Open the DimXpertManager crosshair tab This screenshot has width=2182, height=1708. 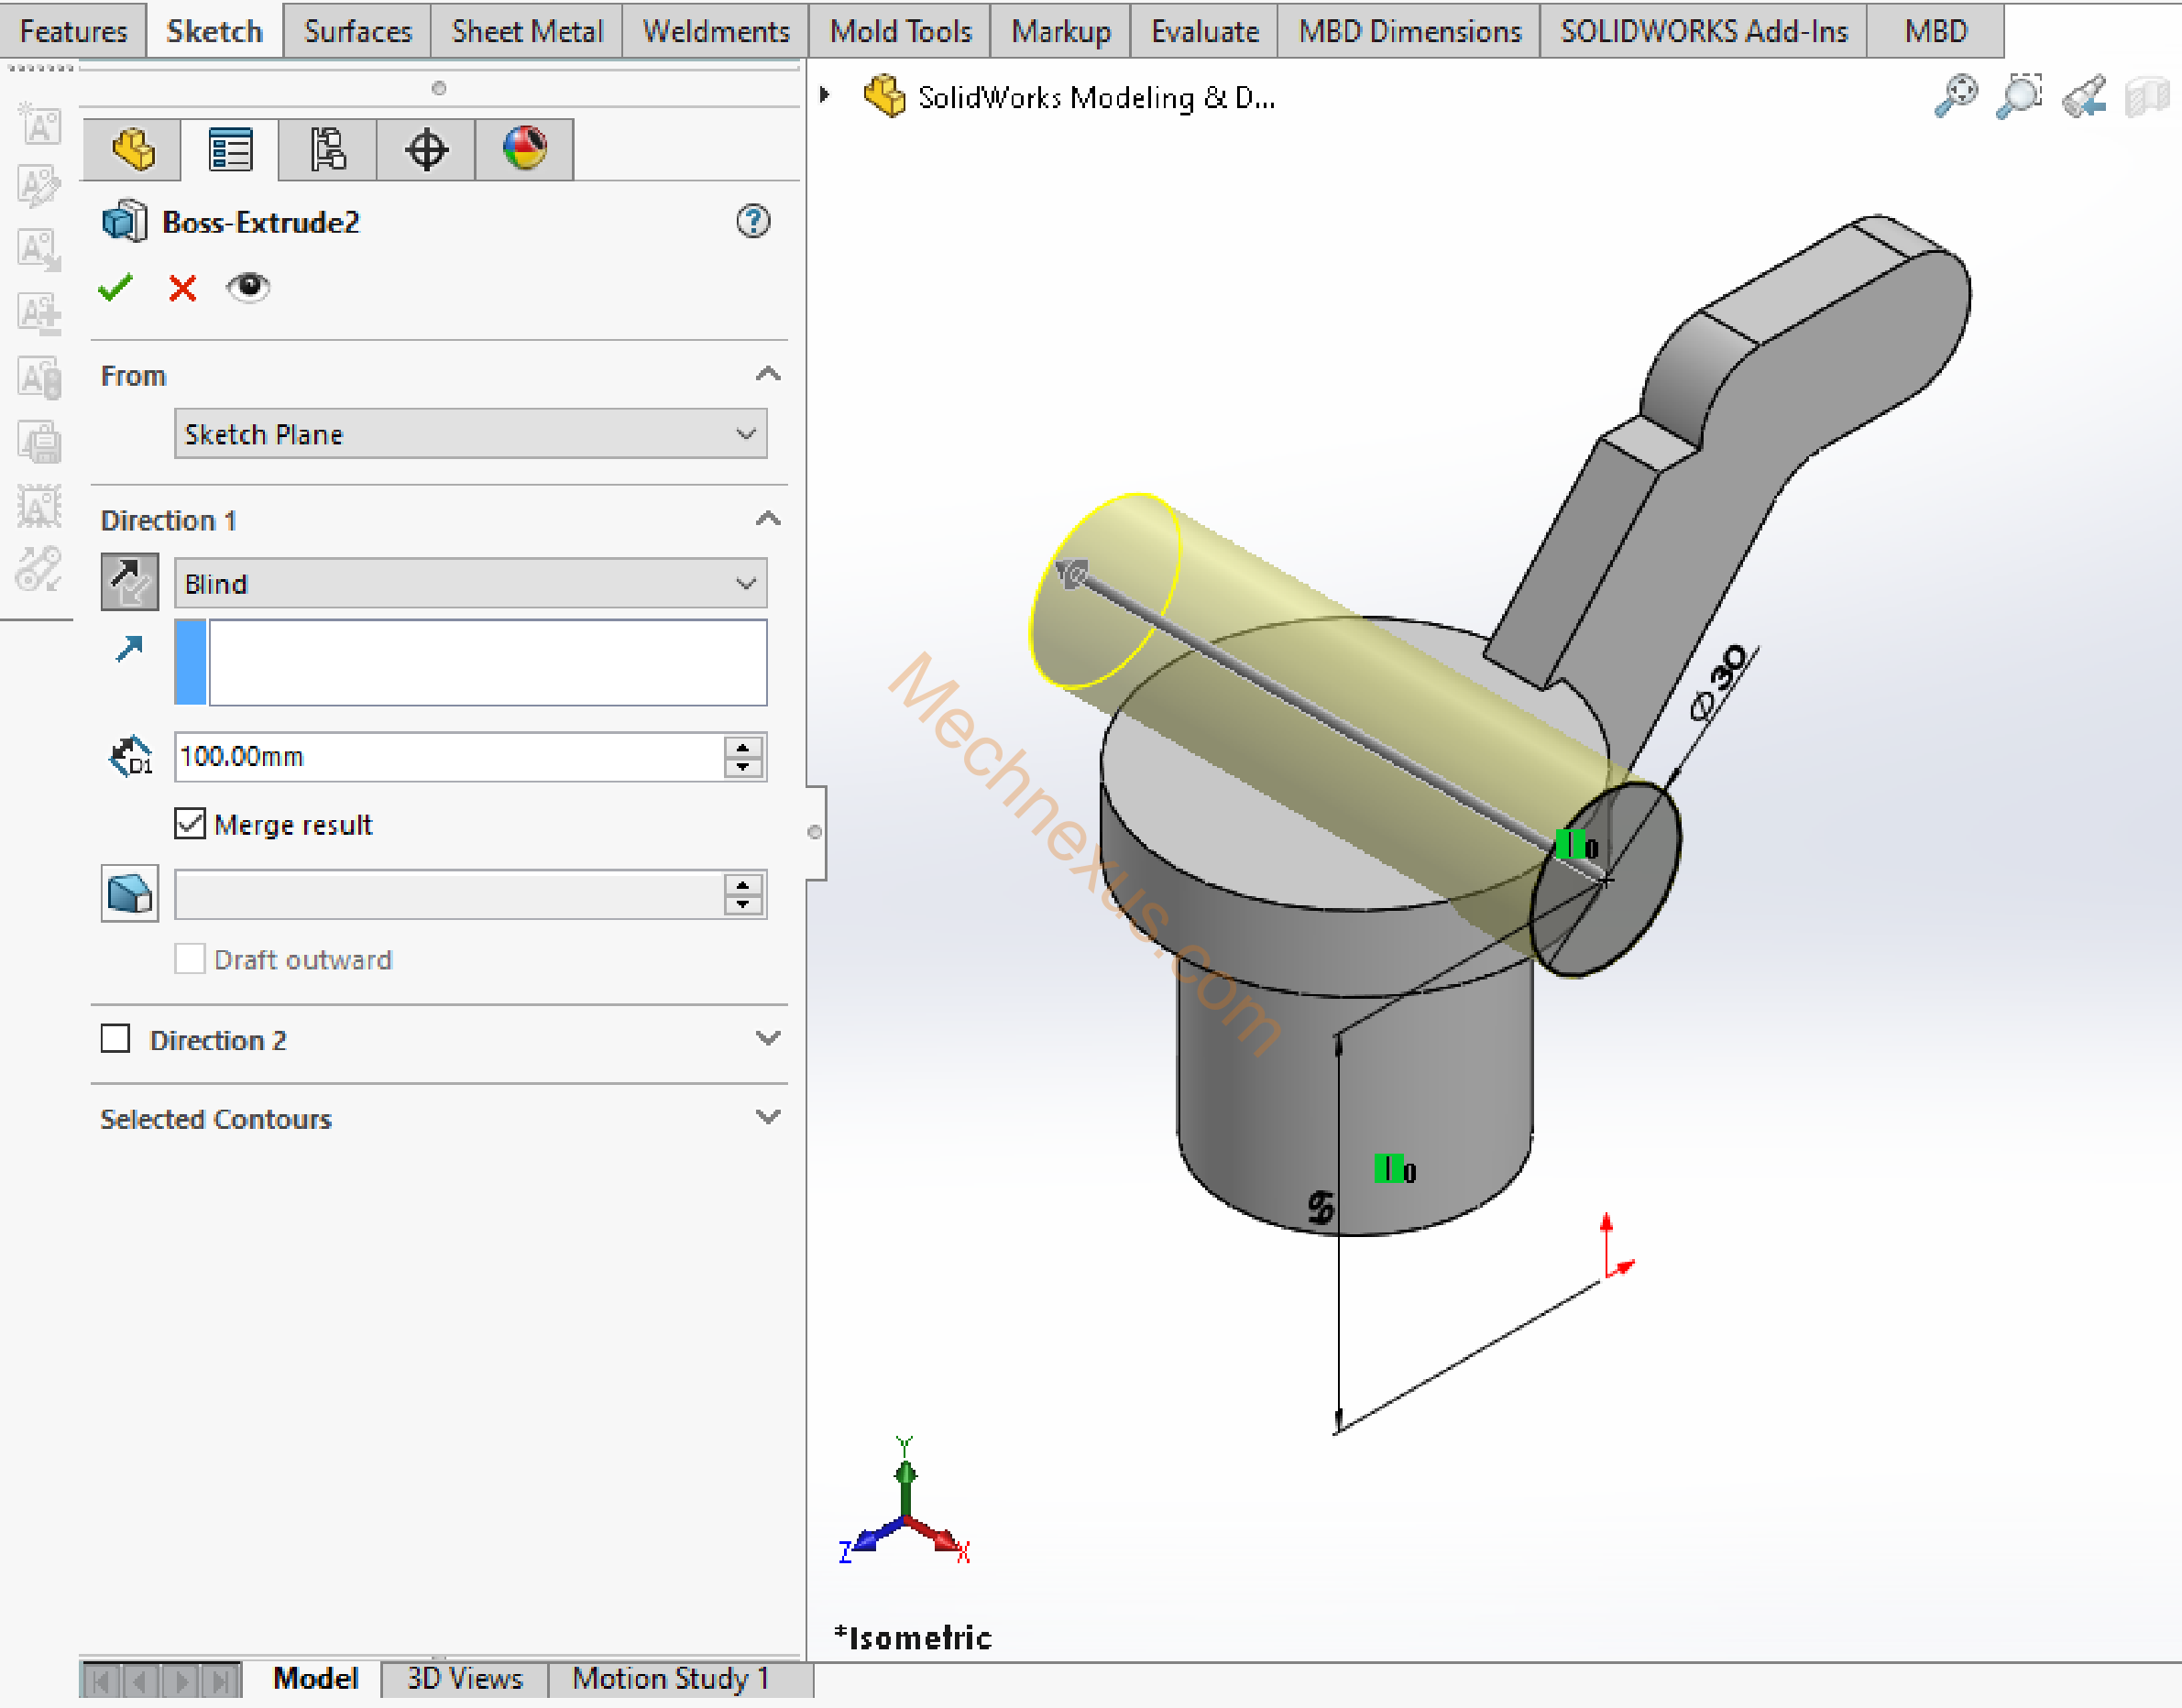click(426, 150)
